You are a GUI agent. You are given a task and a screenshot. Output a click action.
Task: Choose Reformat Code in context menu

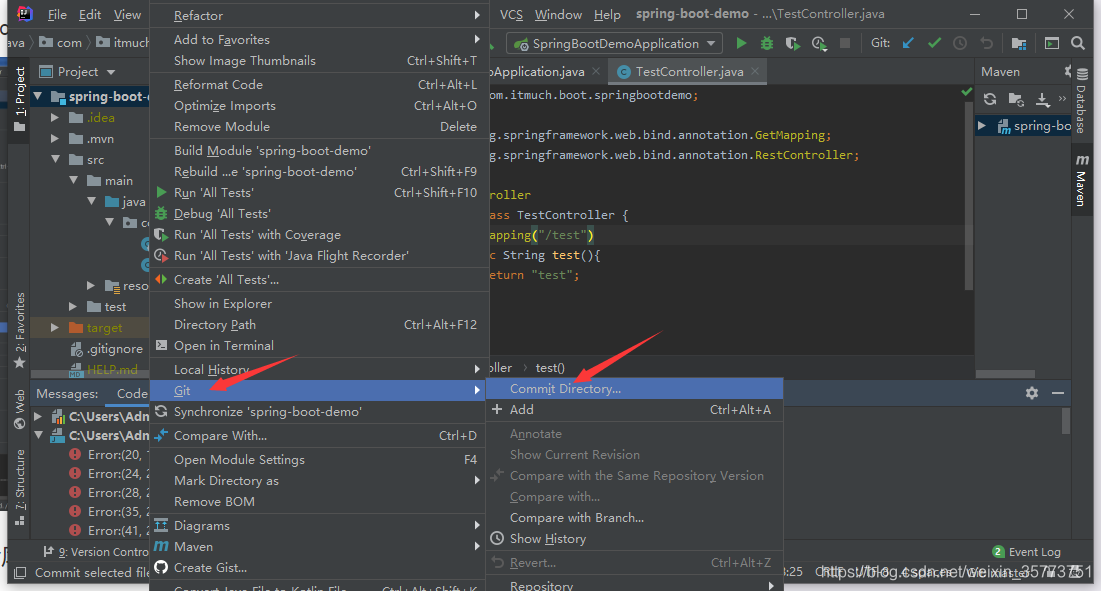coord(319,85)
